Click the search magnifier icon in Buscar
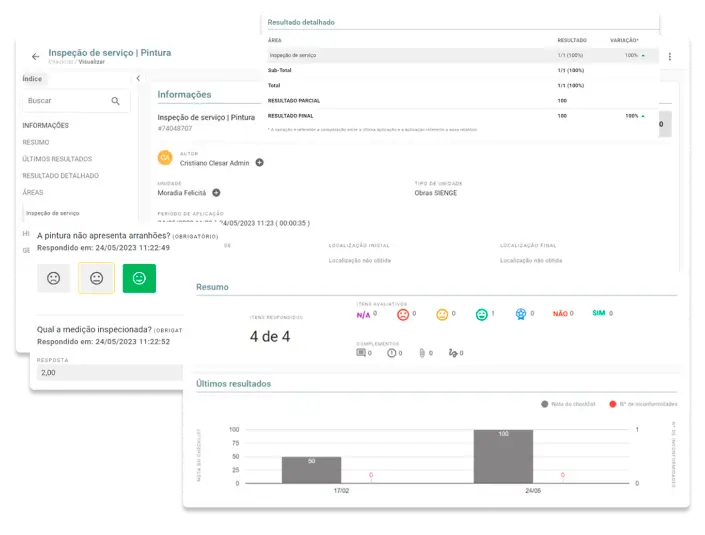 coord(116,101)
